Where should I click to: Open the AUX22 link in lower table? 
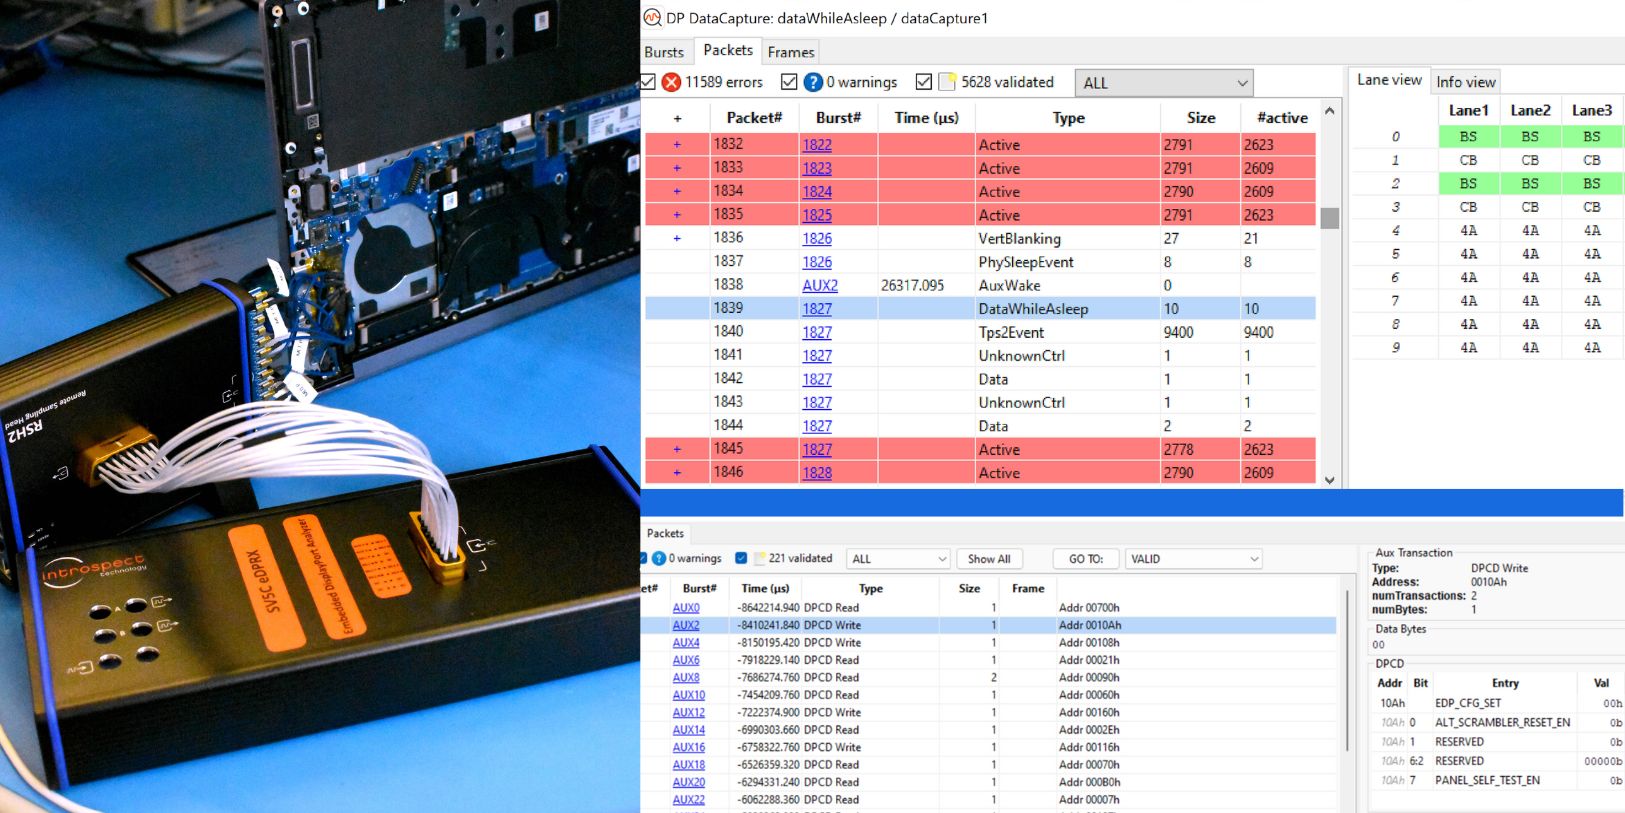click(x=689, y=800)
